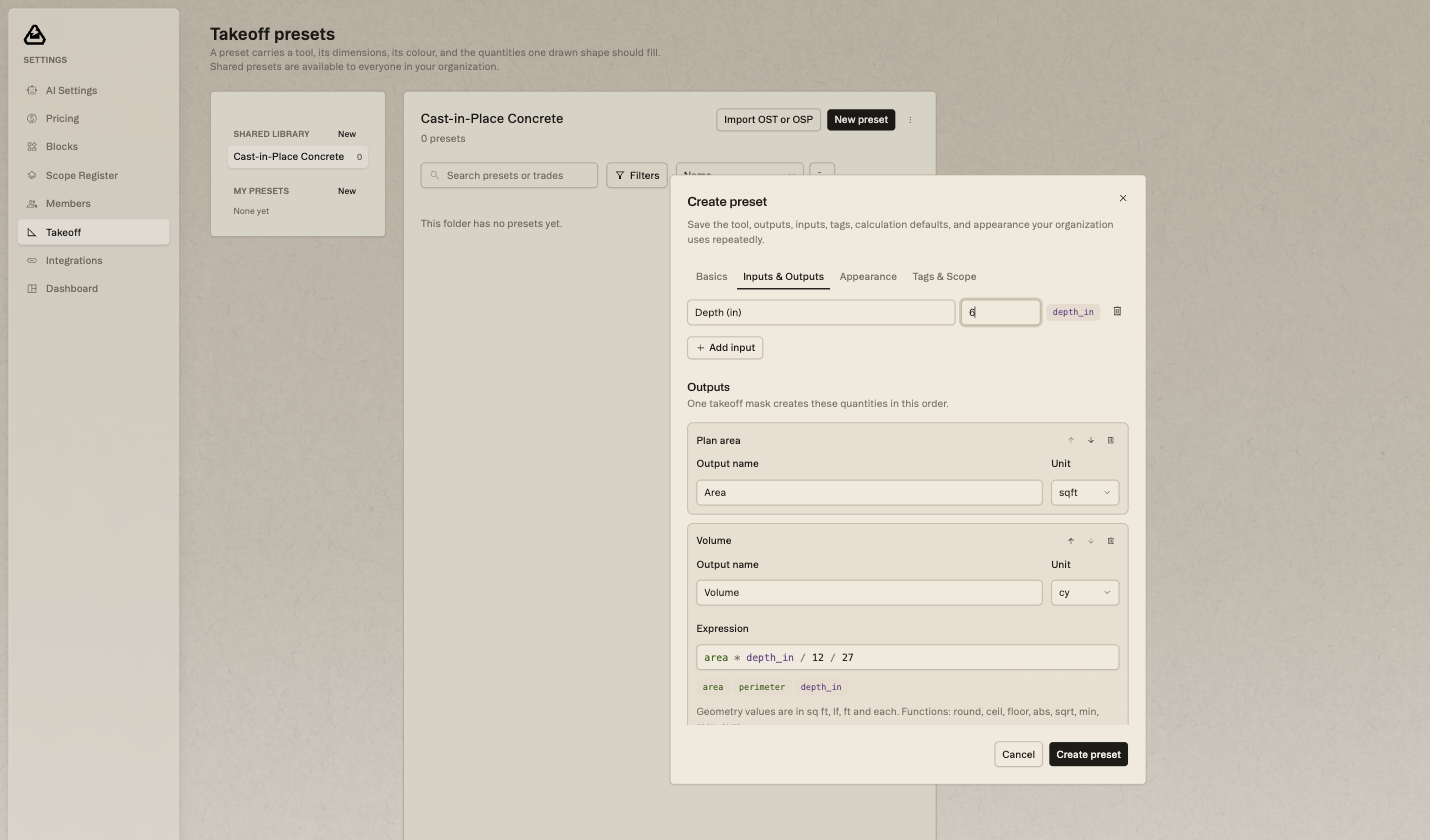Cancel the preset dialog

(1018, 754)
